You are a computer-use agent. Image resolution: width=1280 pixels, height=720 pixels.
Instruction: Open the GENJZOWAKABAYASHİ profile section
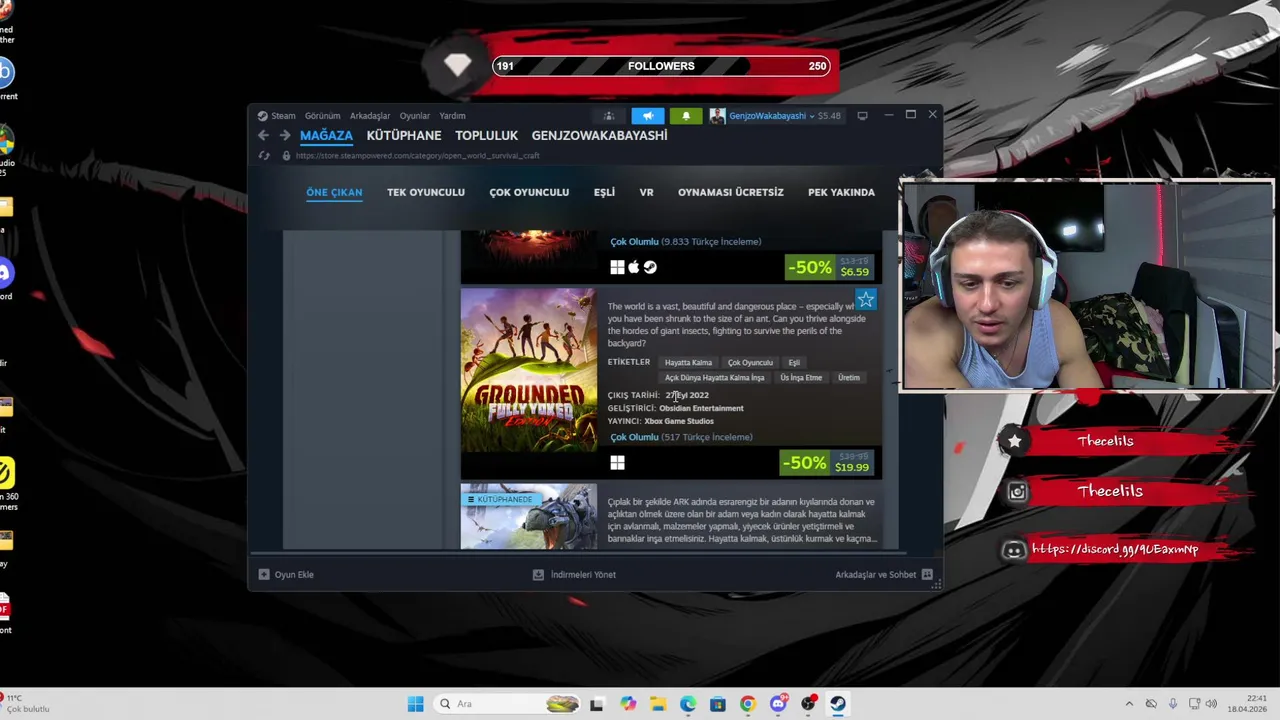[599, 135]
